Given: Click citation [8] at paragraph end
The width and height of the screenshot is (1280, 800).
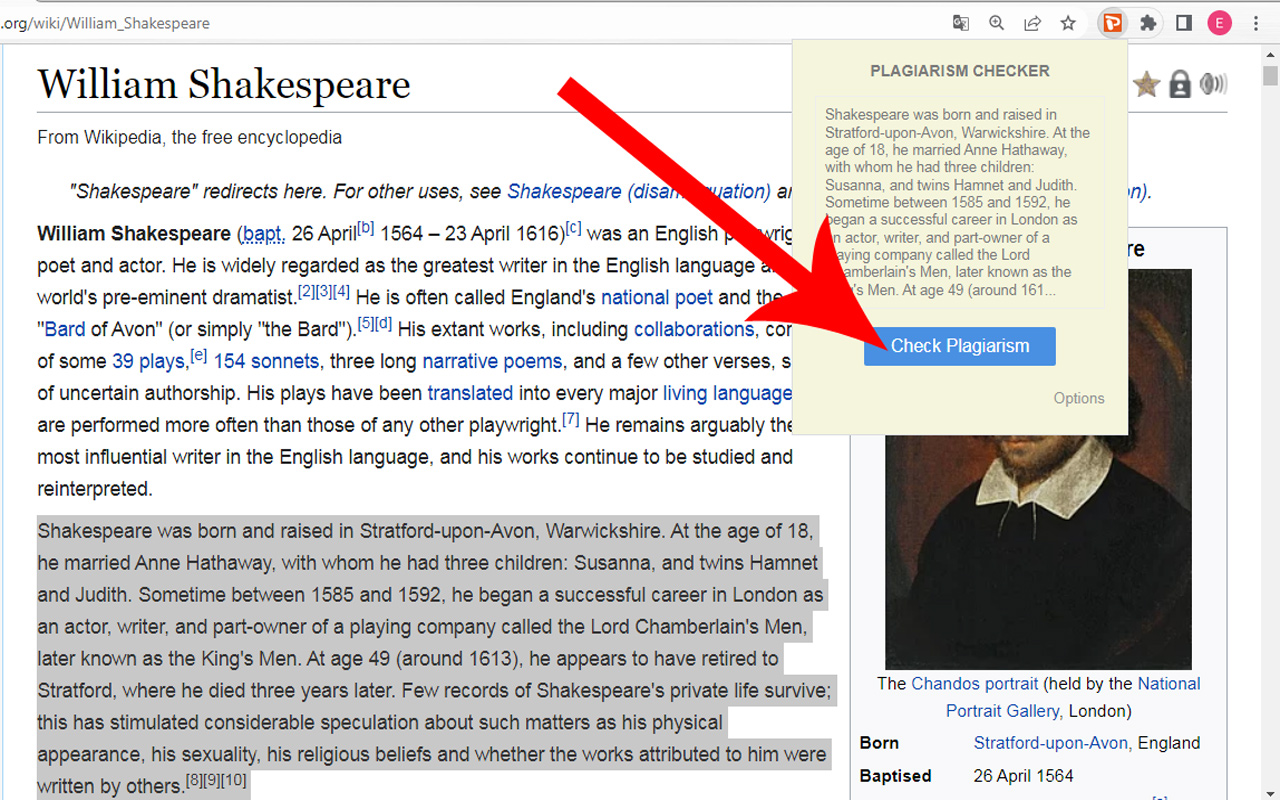Looking at the screenshot, I should point(194,779).
